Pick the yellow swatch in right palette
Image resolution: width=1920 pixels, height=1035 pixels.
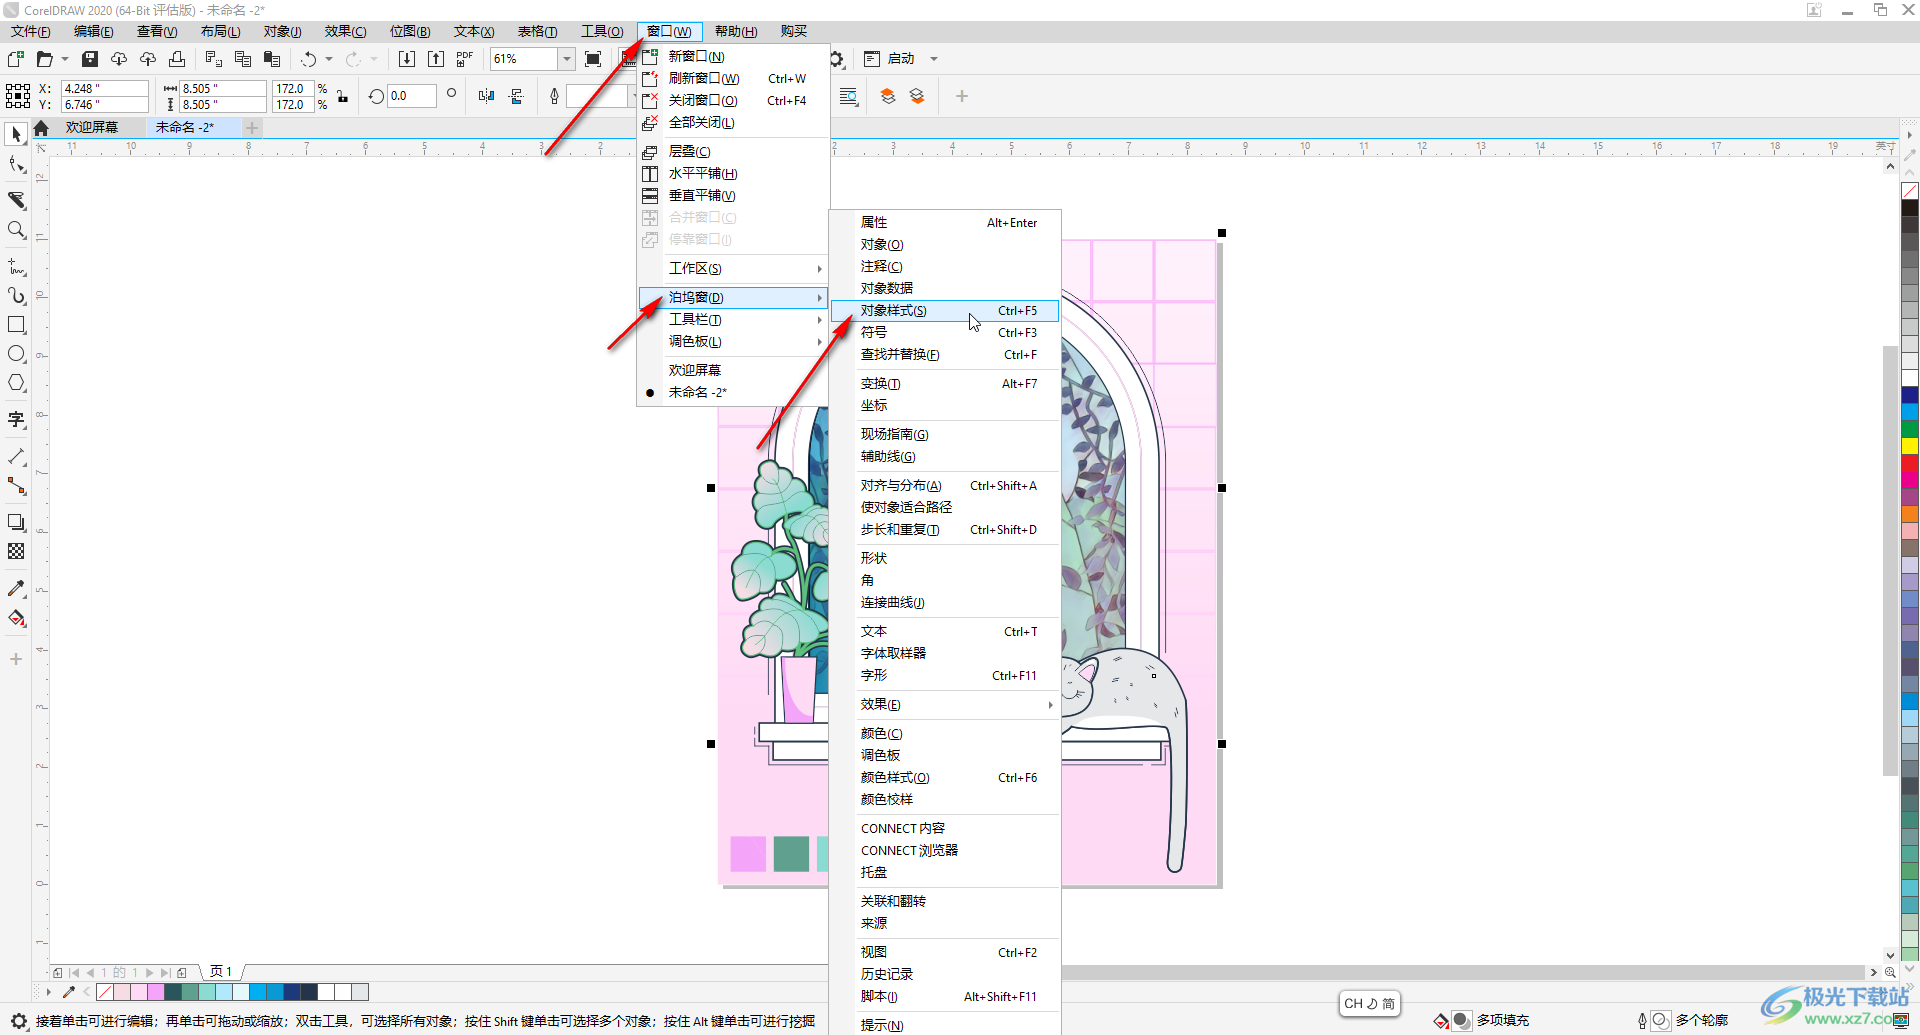[x=1910, y=446]
